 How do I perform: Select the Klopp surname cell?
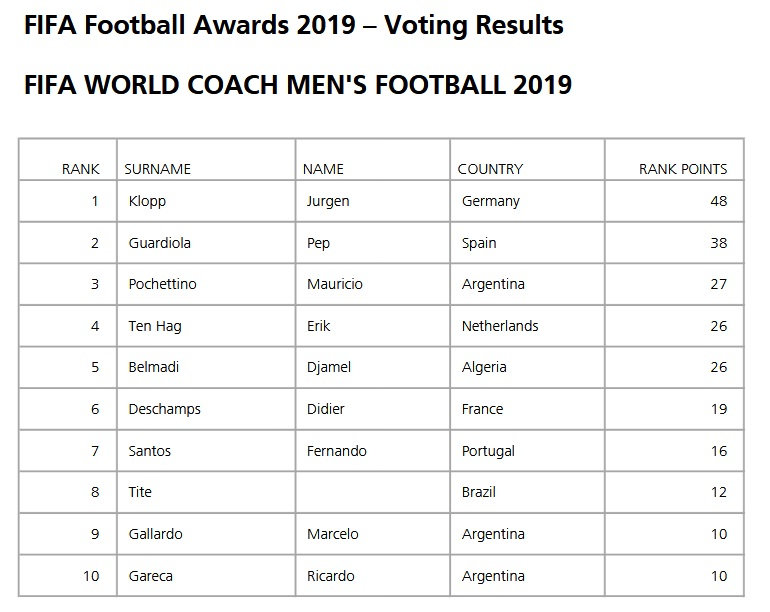(x=147, y=201)
